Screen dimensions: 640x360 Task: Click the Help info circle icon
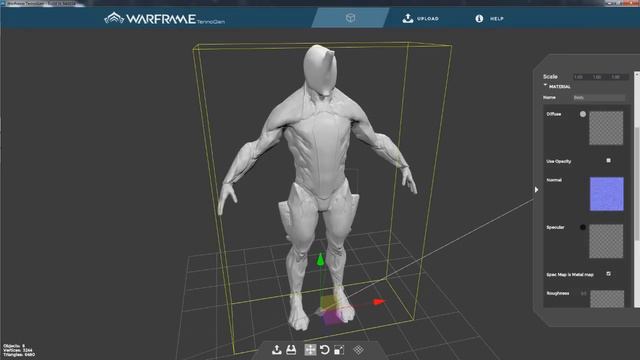point(479,18)
